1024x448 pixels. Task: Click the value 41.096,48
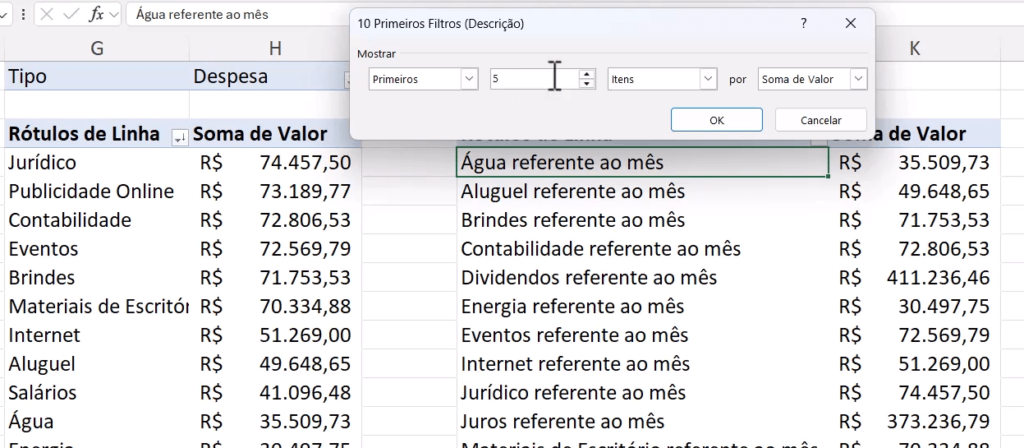point(305,392)
